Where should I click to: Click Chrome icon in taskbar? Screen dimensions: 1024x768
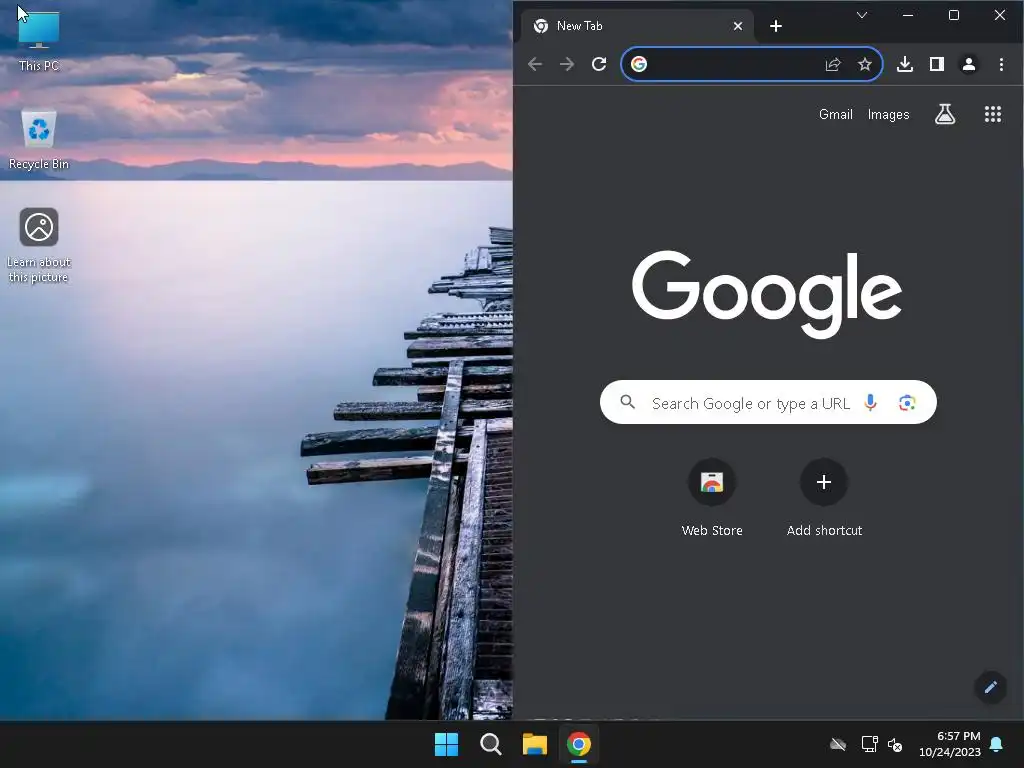pos(579,744)
